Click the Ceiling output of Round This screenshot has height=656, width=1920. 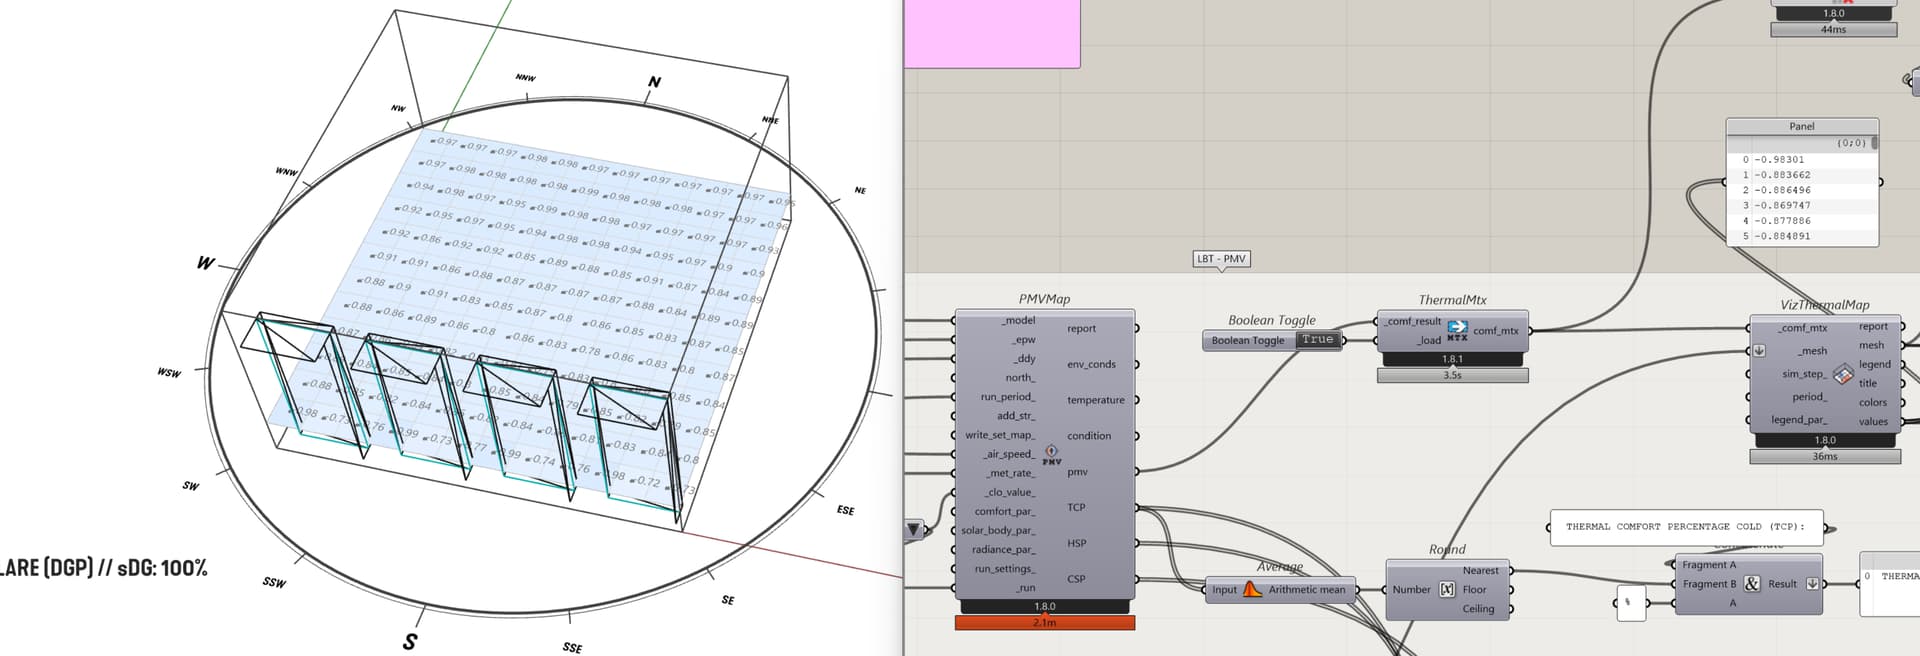pos(1478,609)
